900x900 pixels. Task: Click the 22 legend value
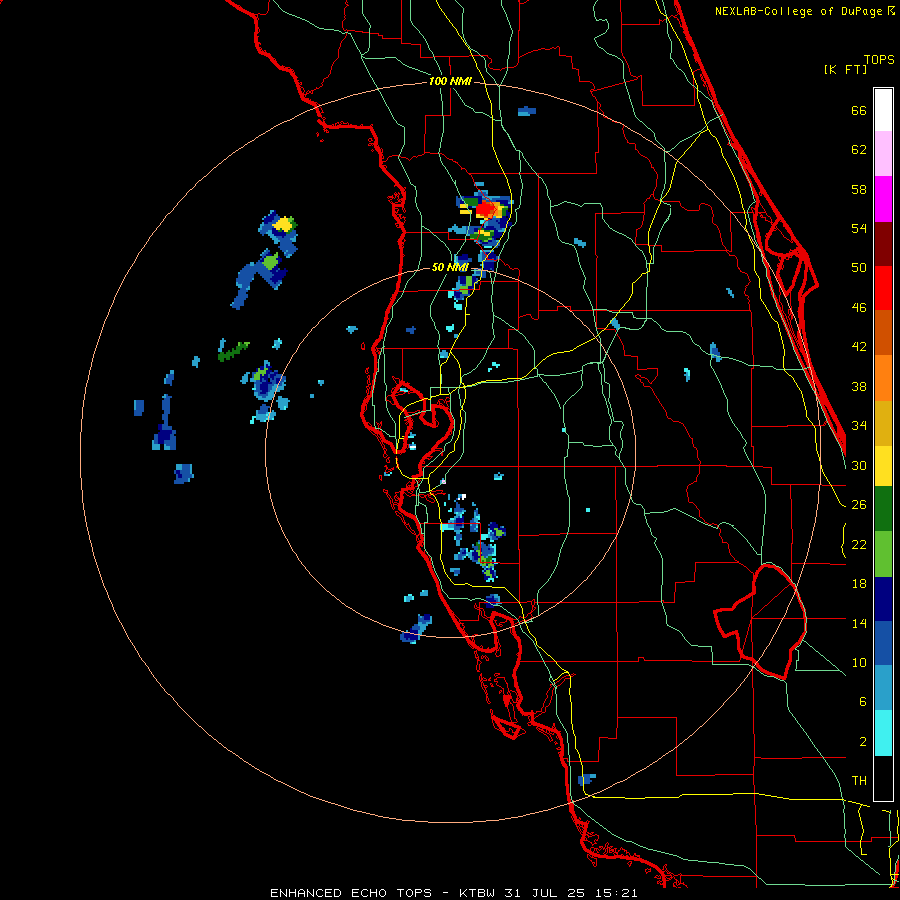pos(859,544)
